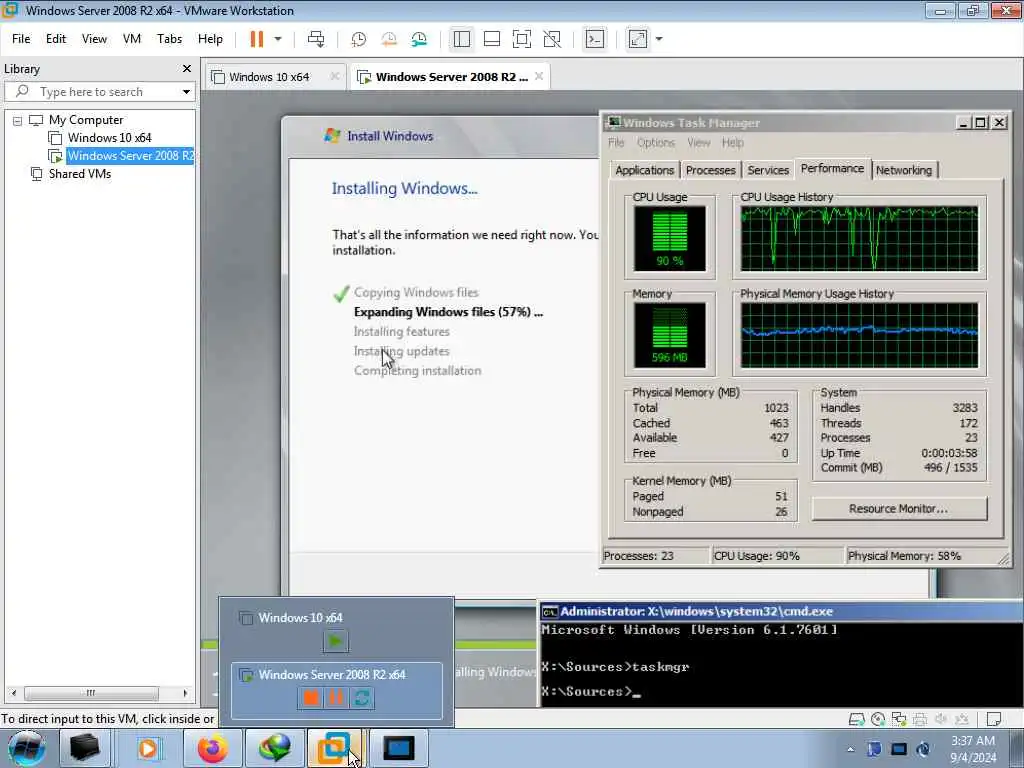The image size is (1024, 768).
Task: Open the VMware View menu
Action: (94, 39)
